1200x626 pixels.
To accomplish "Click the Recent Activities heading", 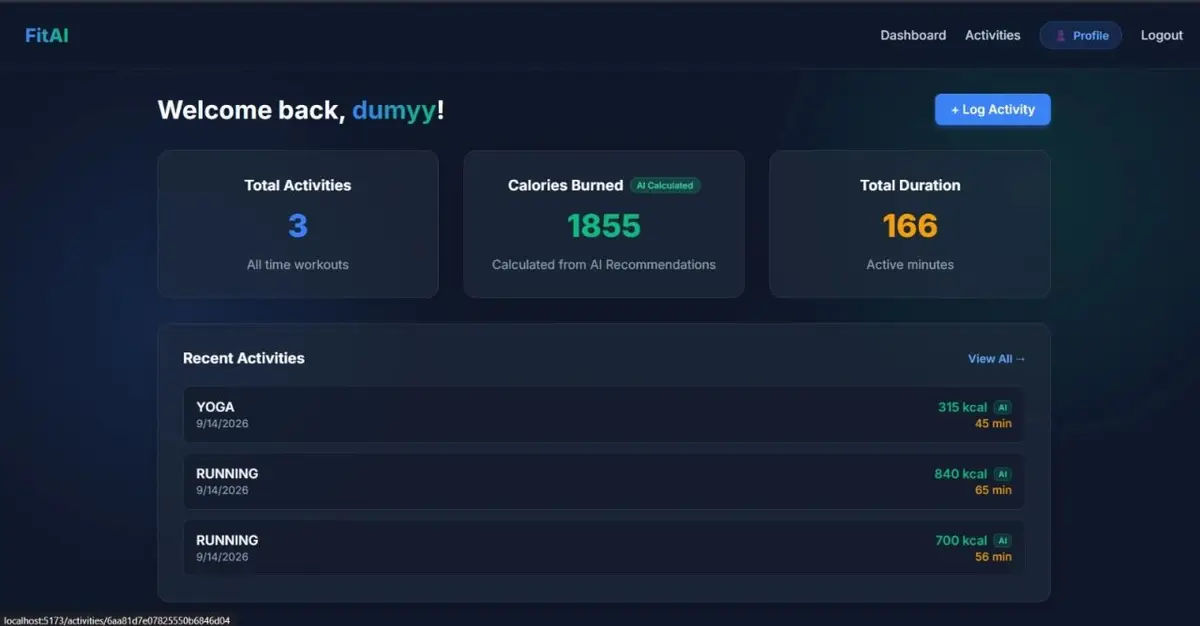I will 244,358.
